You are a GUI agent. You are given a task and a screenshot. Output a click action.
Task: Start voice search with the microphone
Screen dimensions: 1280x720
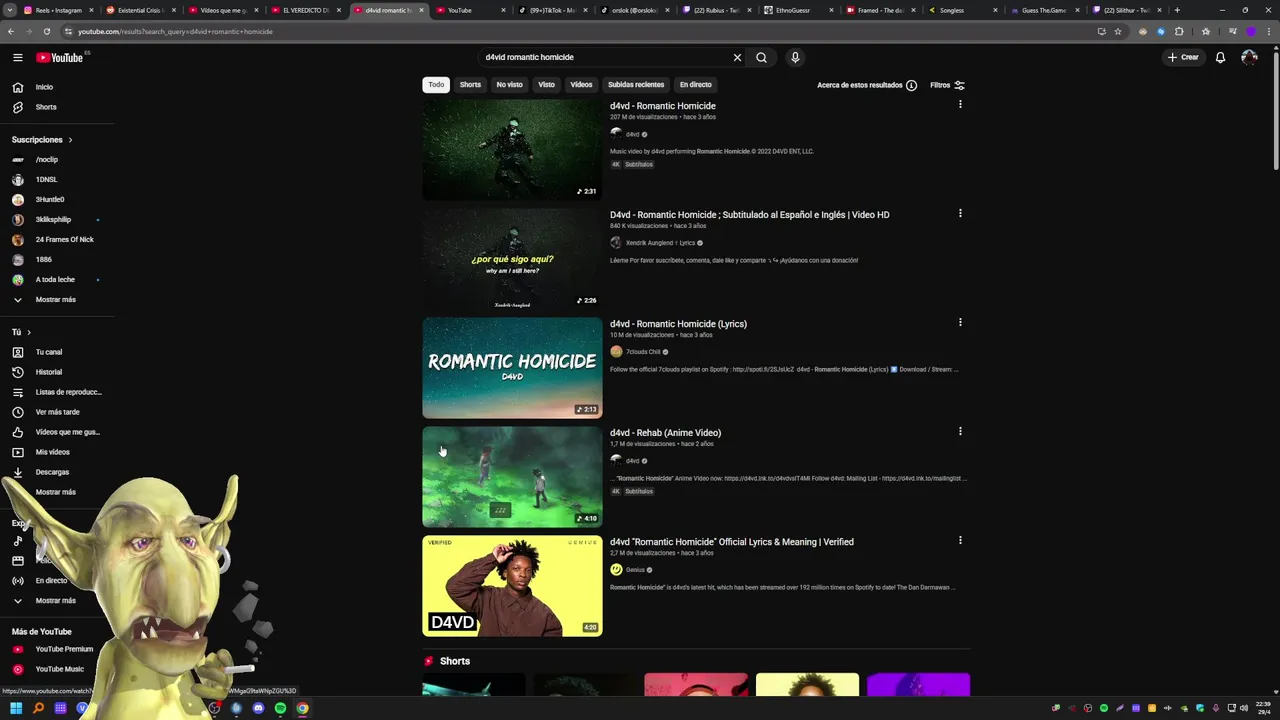(795, 57)
